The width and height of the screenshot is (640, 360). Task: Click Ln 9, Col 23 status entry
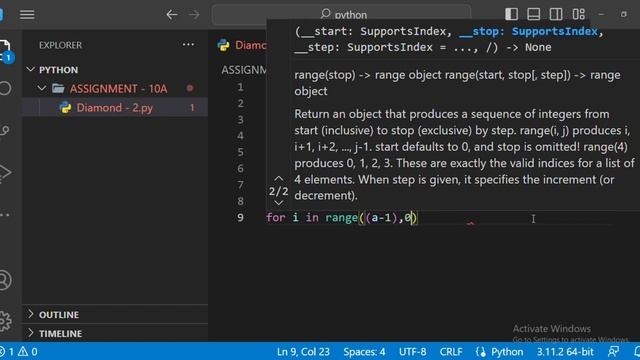point(303,352)
